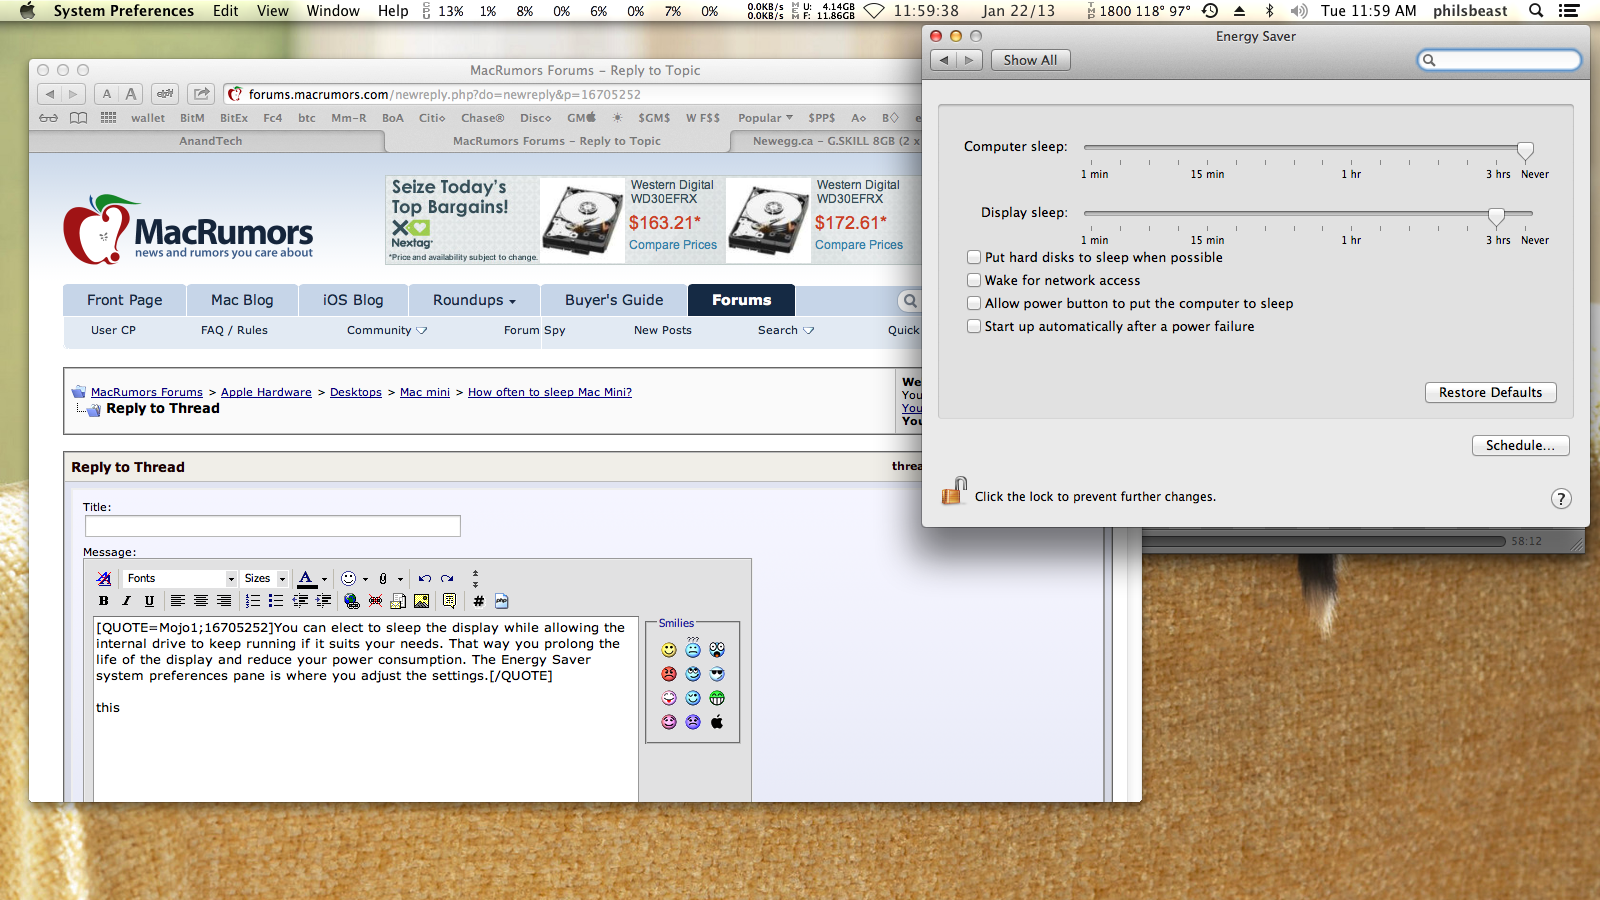Follow the Mac mini breadcrumb link
Screen dimensions: 1600x900
[x=425, y=393]
